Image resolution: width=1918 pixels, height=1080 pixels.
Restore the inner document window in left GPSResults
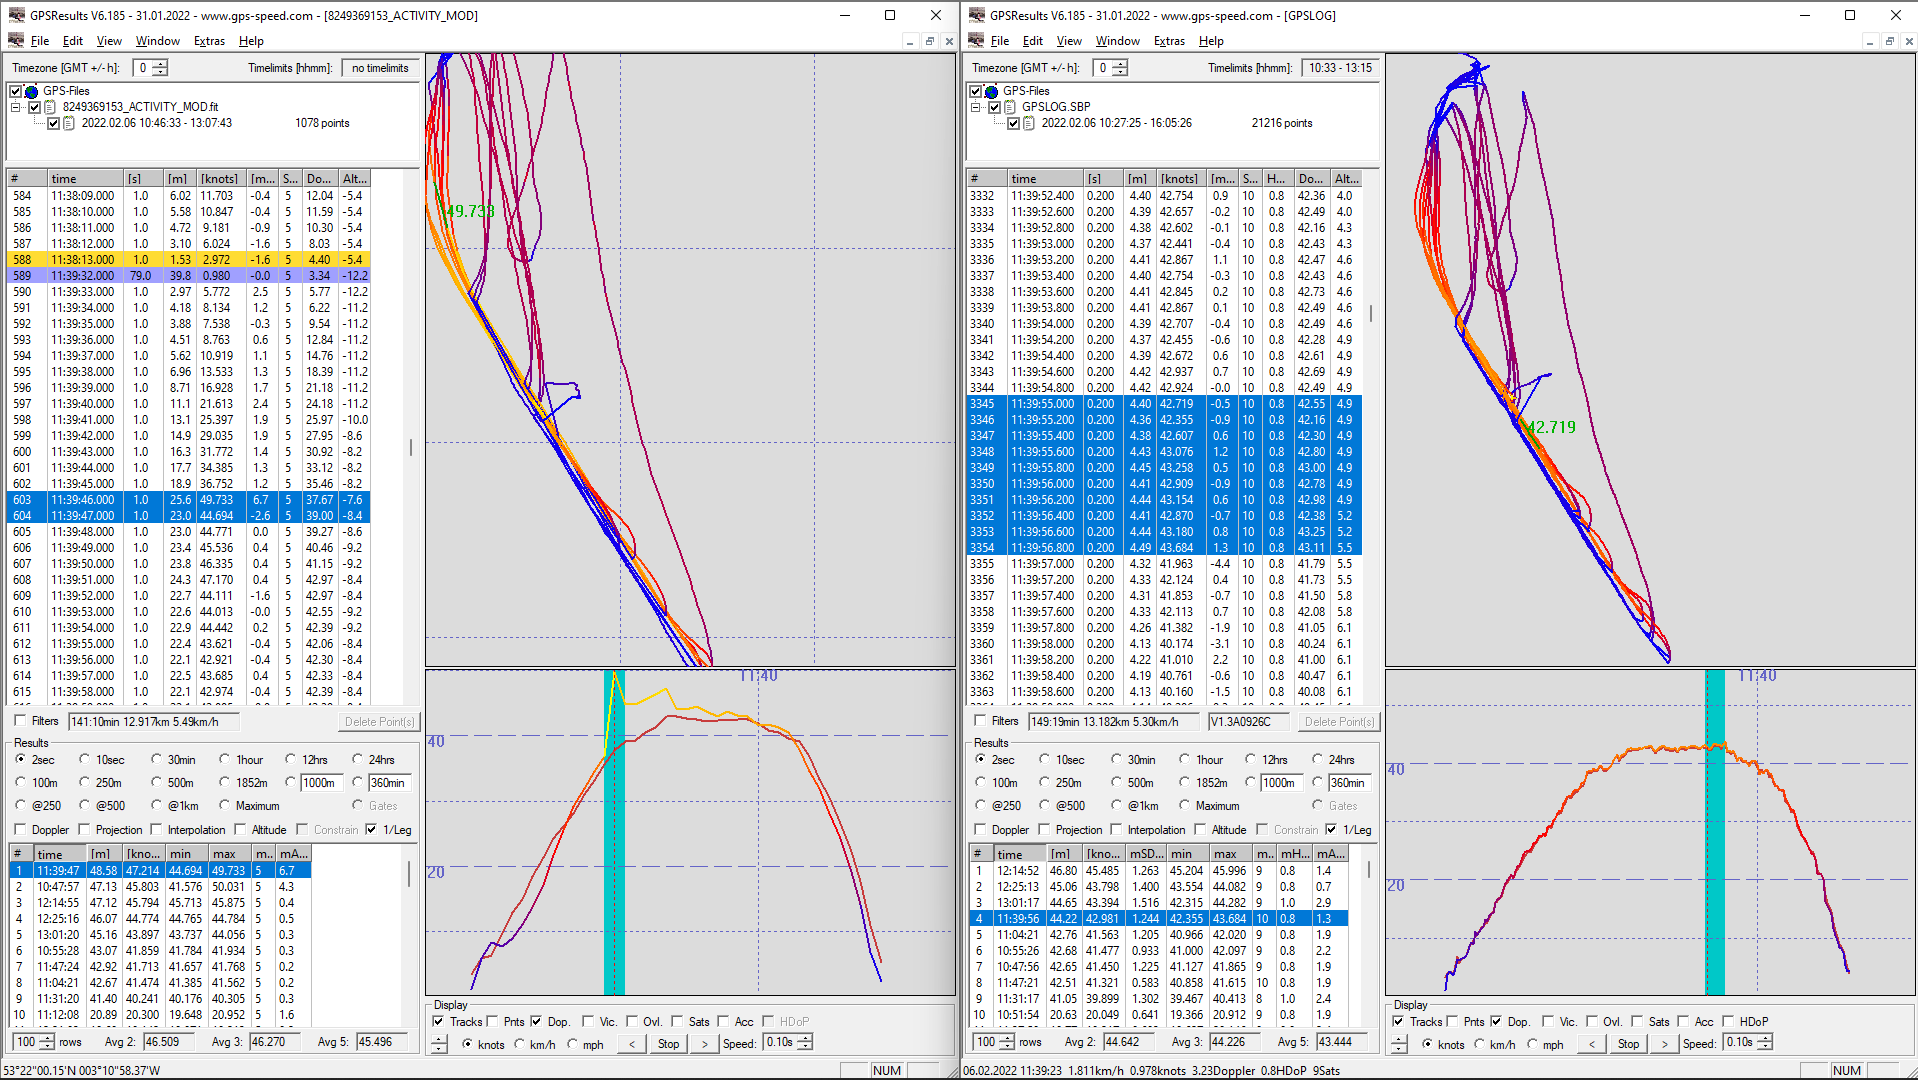[929, 41]
